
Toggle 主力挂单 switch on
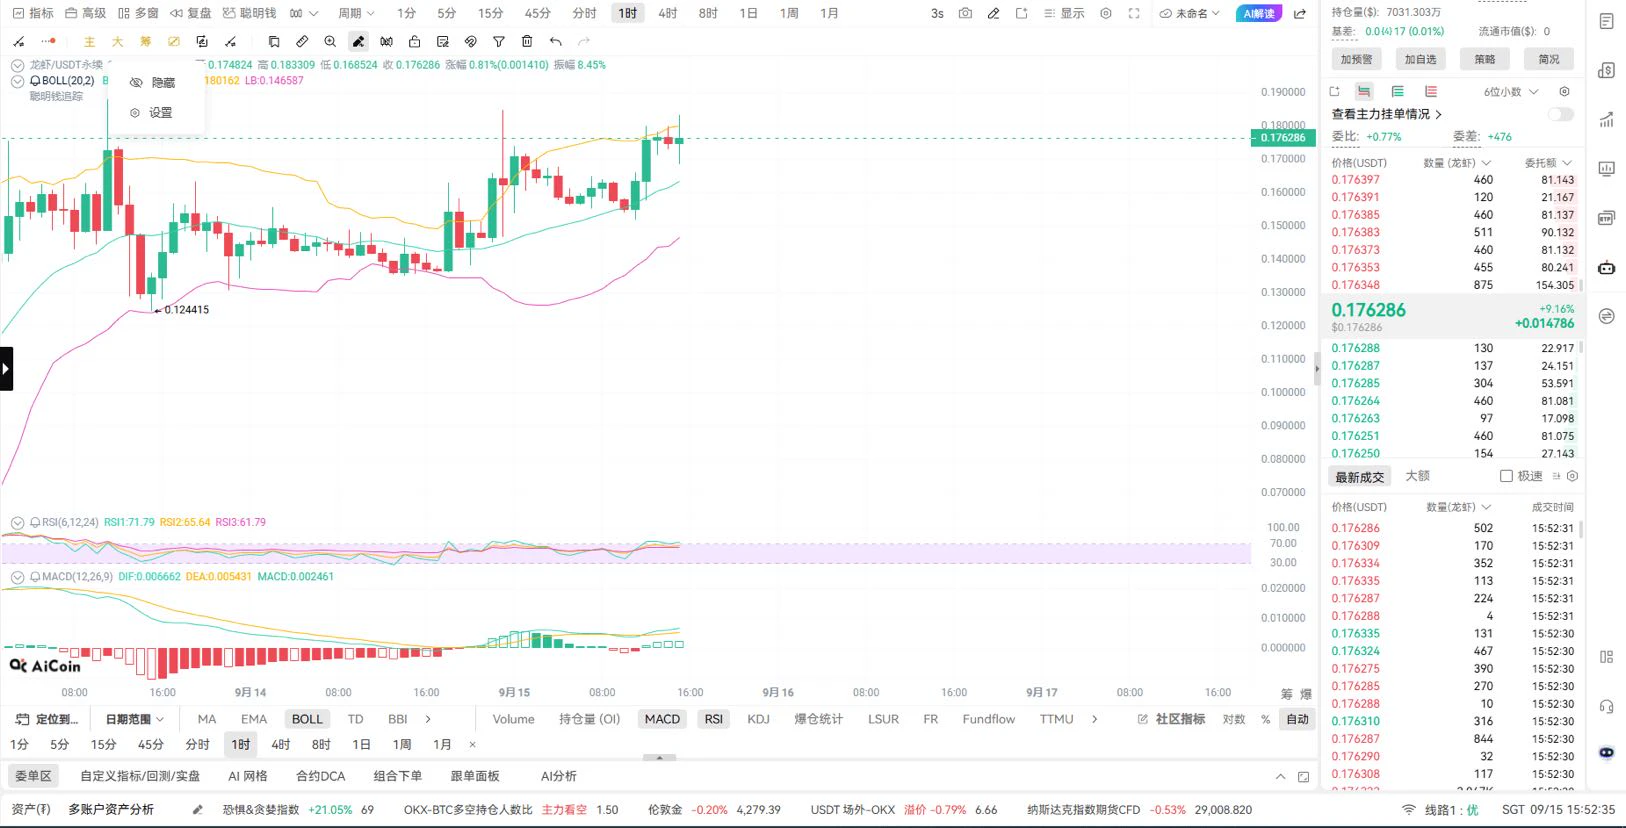[1560, 114]
